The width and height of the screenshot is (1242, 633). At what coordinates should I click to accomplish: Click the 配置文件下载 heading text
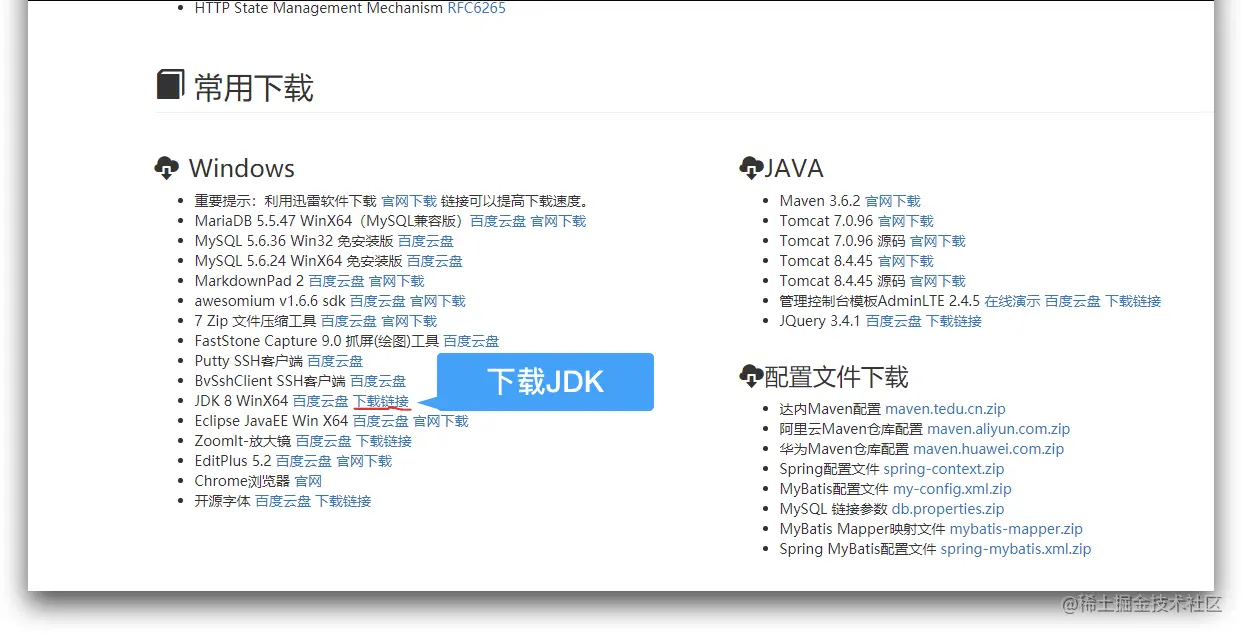tap(837, 377)
